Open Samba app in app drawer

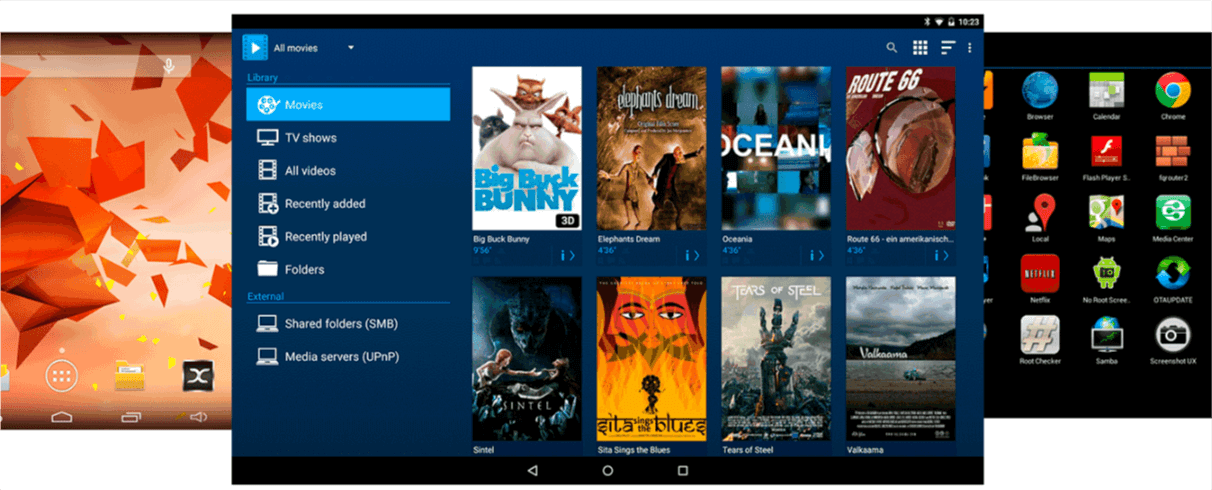tap(1106, 341)
